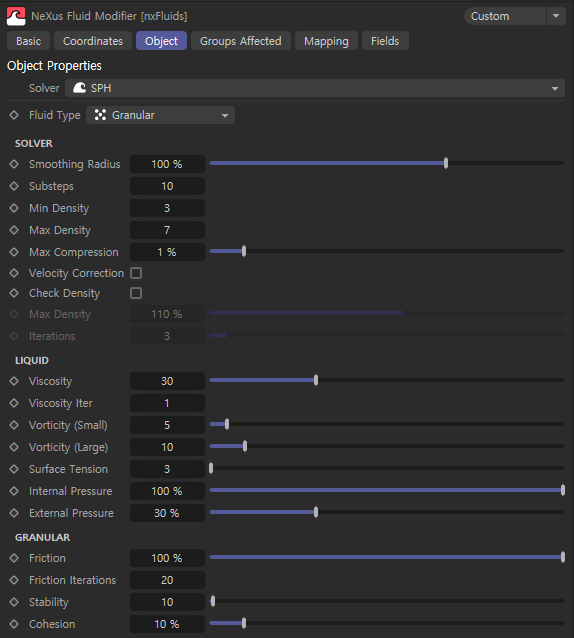Toggle keyframe diamond for Stability
This screenshot has width=574, height=638.
(x=14, y=602)
